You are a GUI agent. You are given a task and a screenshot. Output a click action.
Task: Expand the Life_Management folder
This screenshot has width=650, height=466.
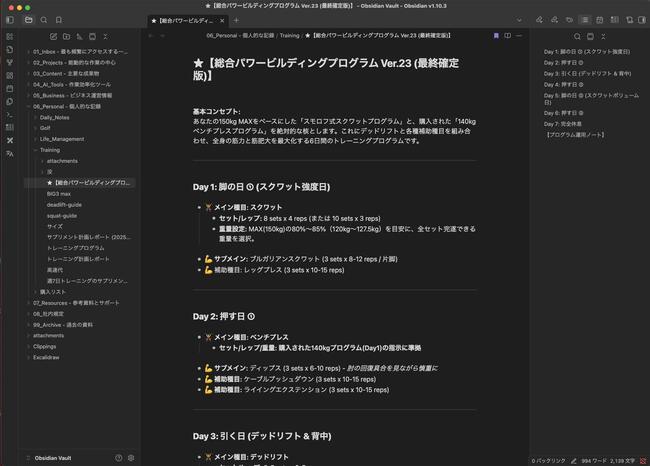pos(82,139)
